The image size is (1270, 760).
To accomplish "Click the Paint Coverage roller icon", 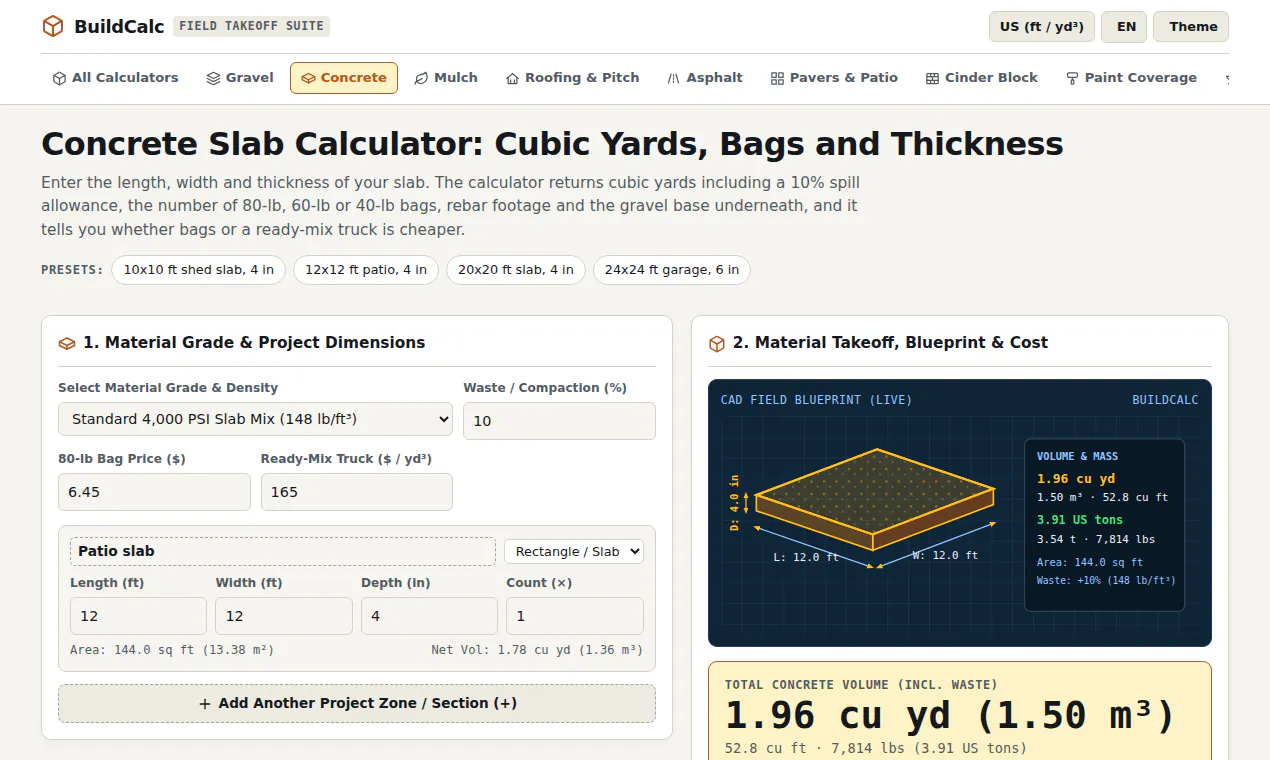I will [x=1072, y=78].
